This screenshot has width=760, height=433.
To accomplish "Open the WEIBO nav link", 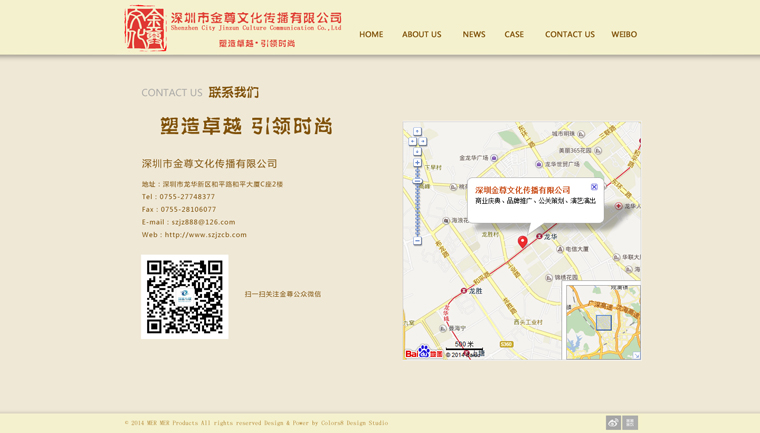I will (624, 34).
